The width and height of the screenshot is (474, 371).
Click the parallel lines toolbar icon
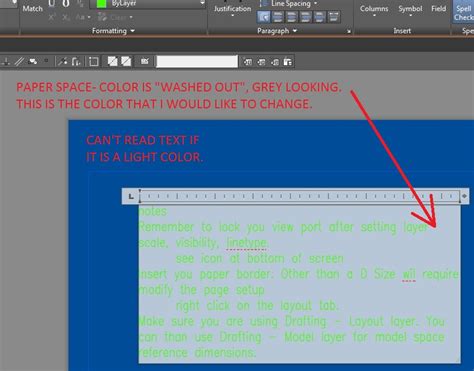tap(19, 61)
